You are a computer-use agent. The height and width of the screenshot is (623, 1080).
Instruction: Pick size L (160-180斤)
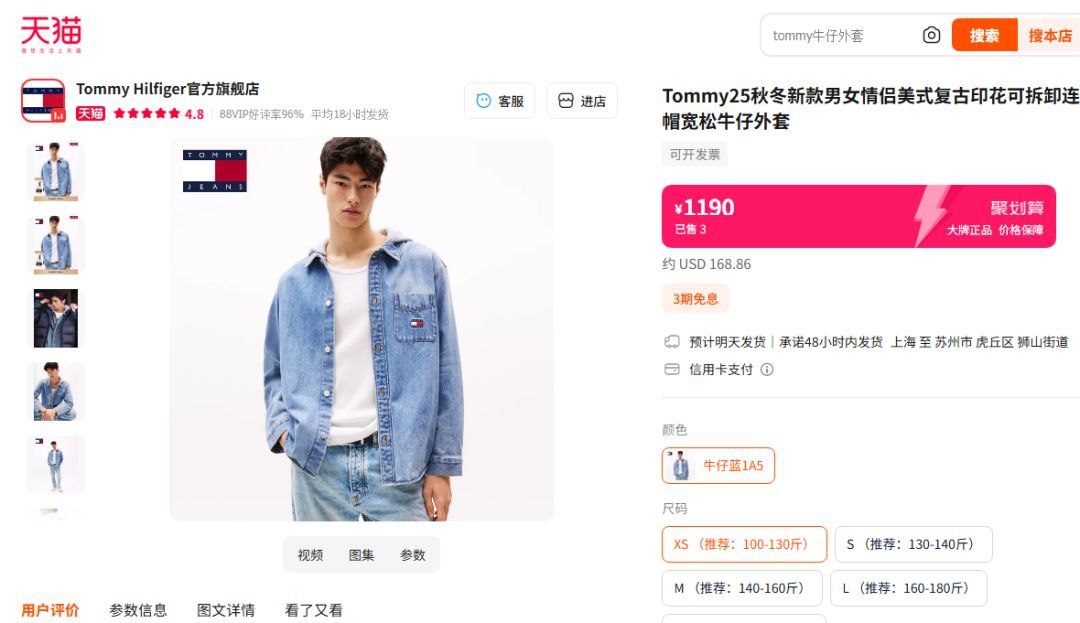click(x=907, y=588)
